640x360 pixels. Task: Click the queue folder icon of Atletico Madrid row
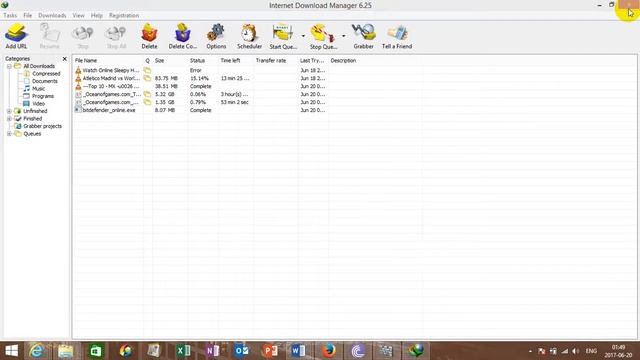pos(147,78)
